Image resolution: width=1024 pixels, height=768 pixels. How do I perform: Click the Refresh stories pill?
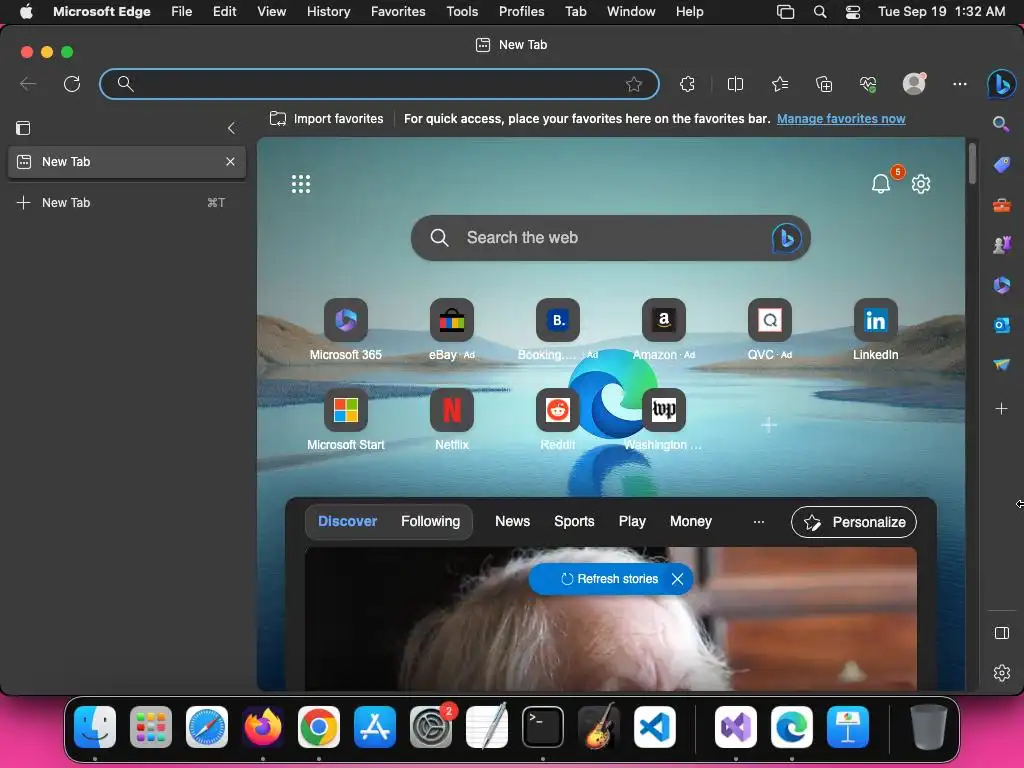(609, 579)
